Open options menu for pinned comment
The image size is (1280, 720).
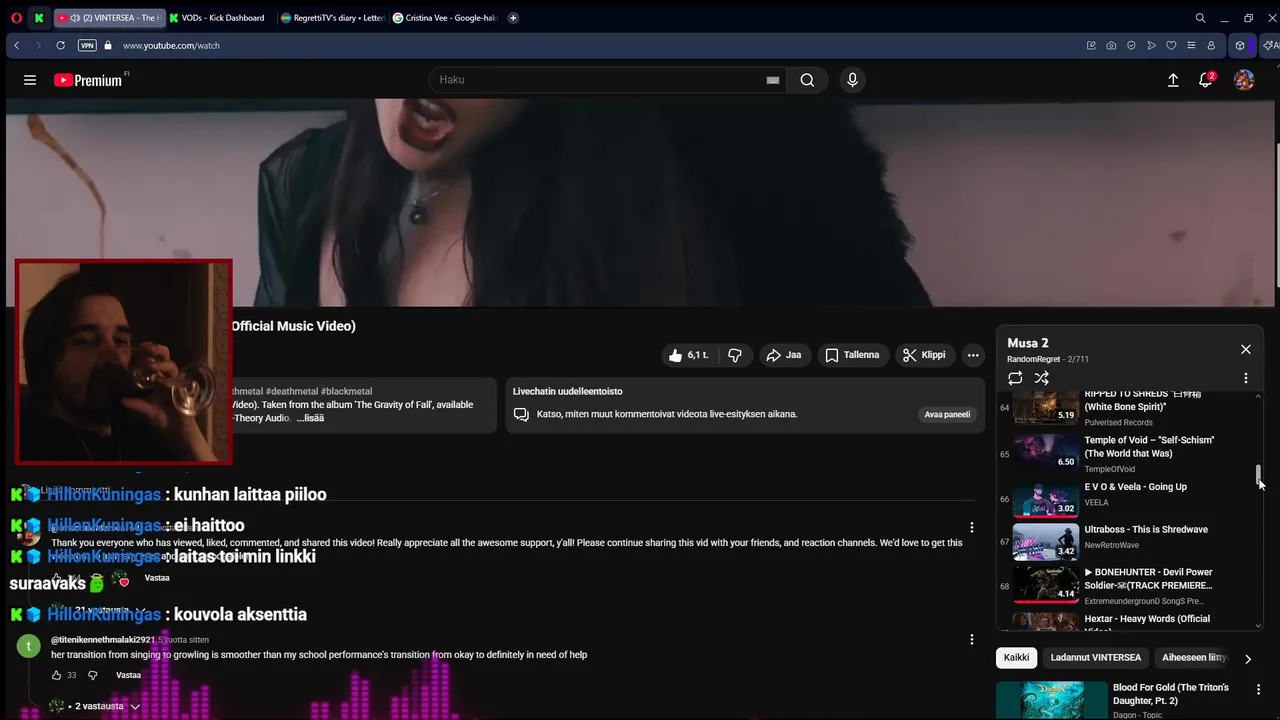[971, 528]
